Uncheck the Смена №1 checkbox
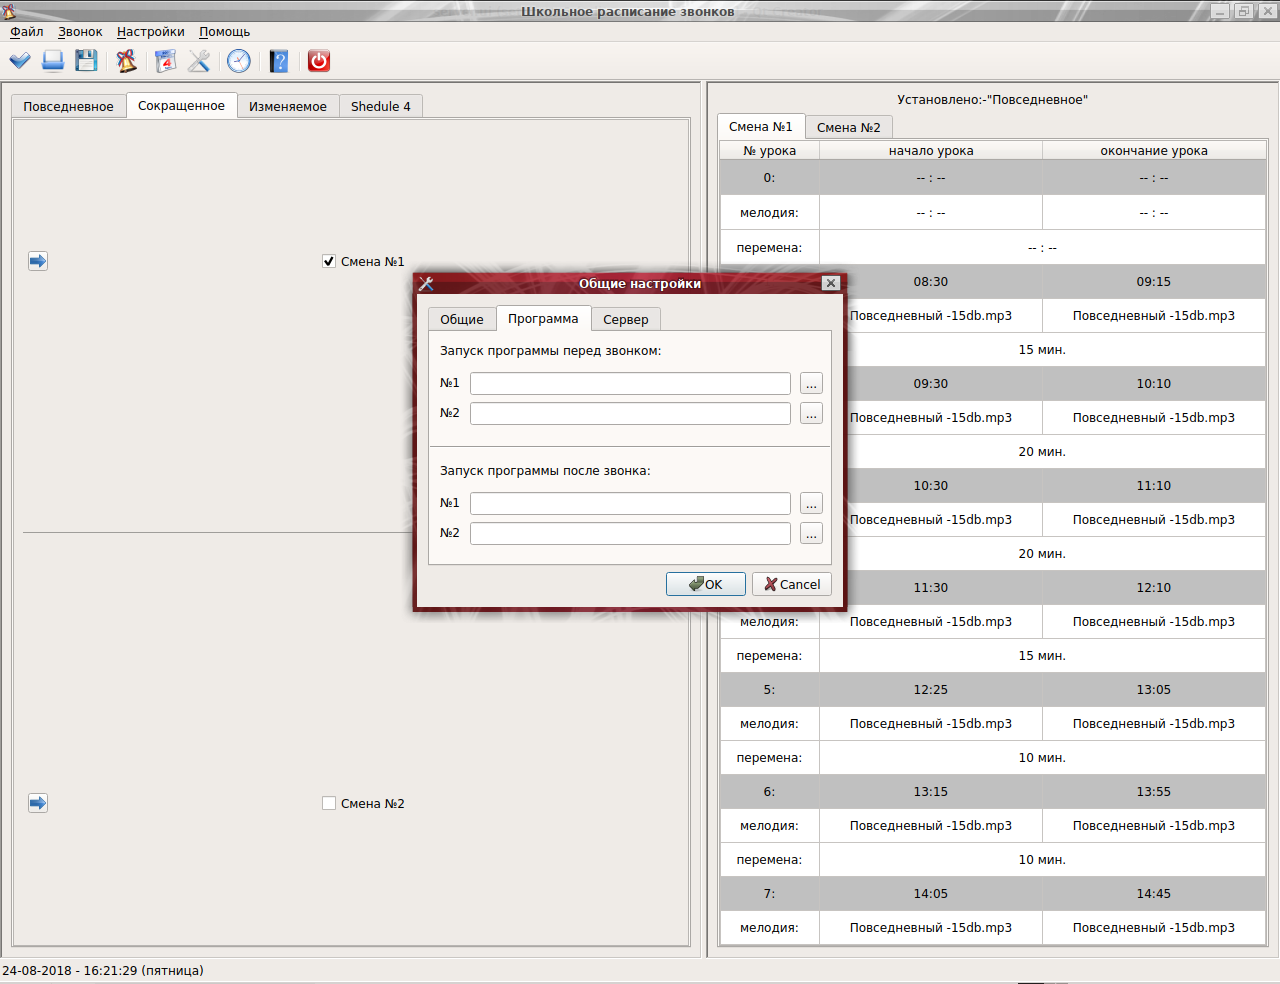This screenshot has height=984, width=1280. (x=329, y=261)
